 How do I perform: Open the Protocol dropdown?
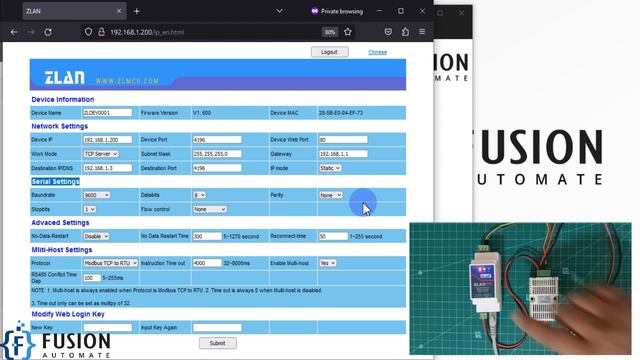coord(111,263)
